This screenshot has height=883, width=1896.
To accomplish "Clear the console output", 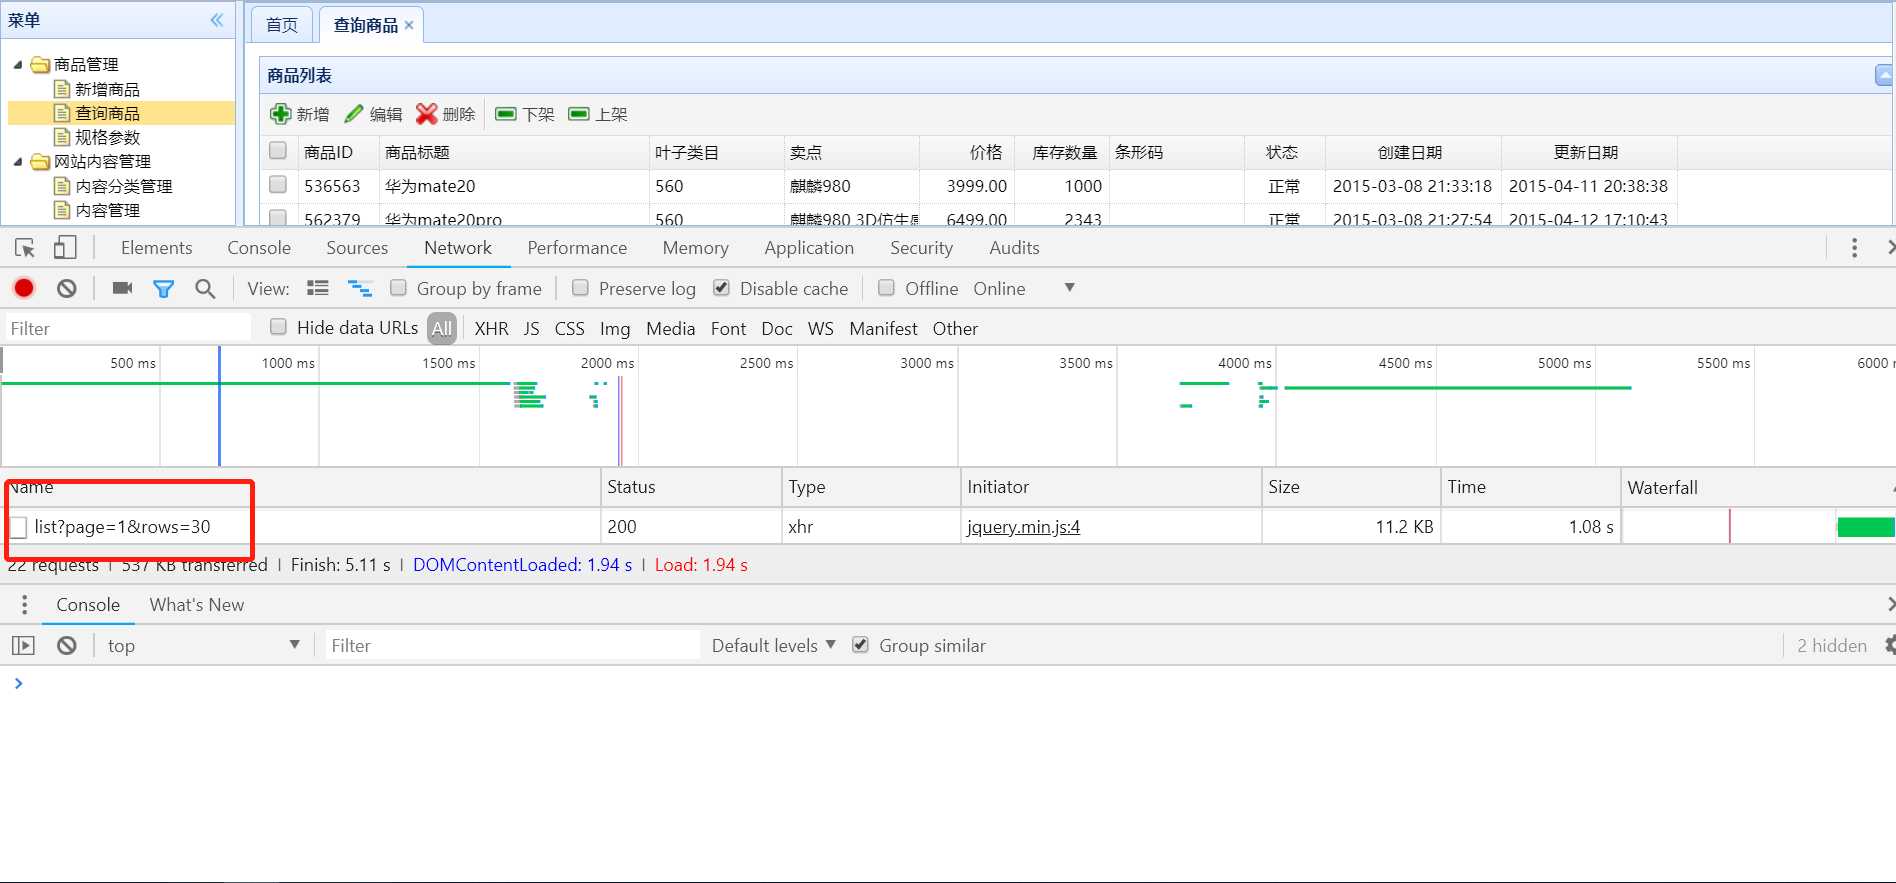I will point(67,646).
